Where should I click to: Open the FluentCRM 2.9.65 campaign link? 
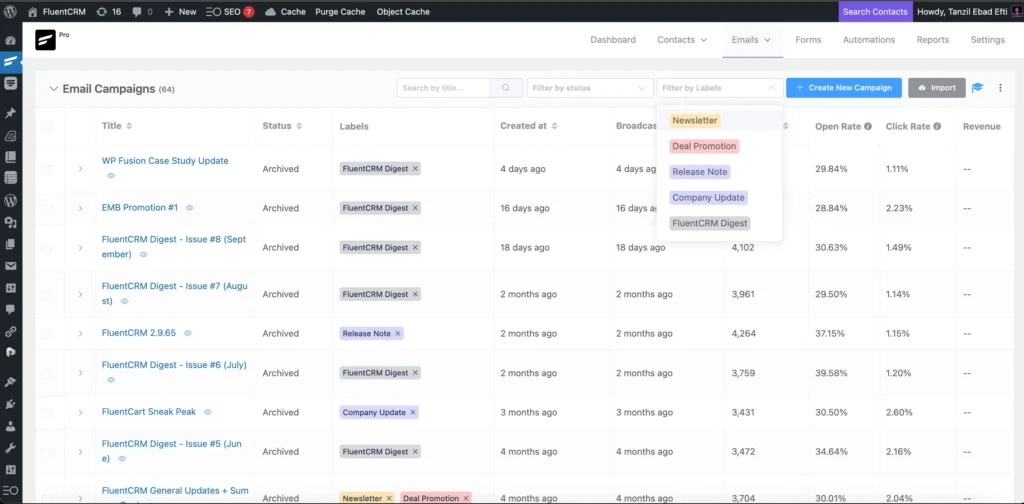pyautogui.click(x=139, y=333)
